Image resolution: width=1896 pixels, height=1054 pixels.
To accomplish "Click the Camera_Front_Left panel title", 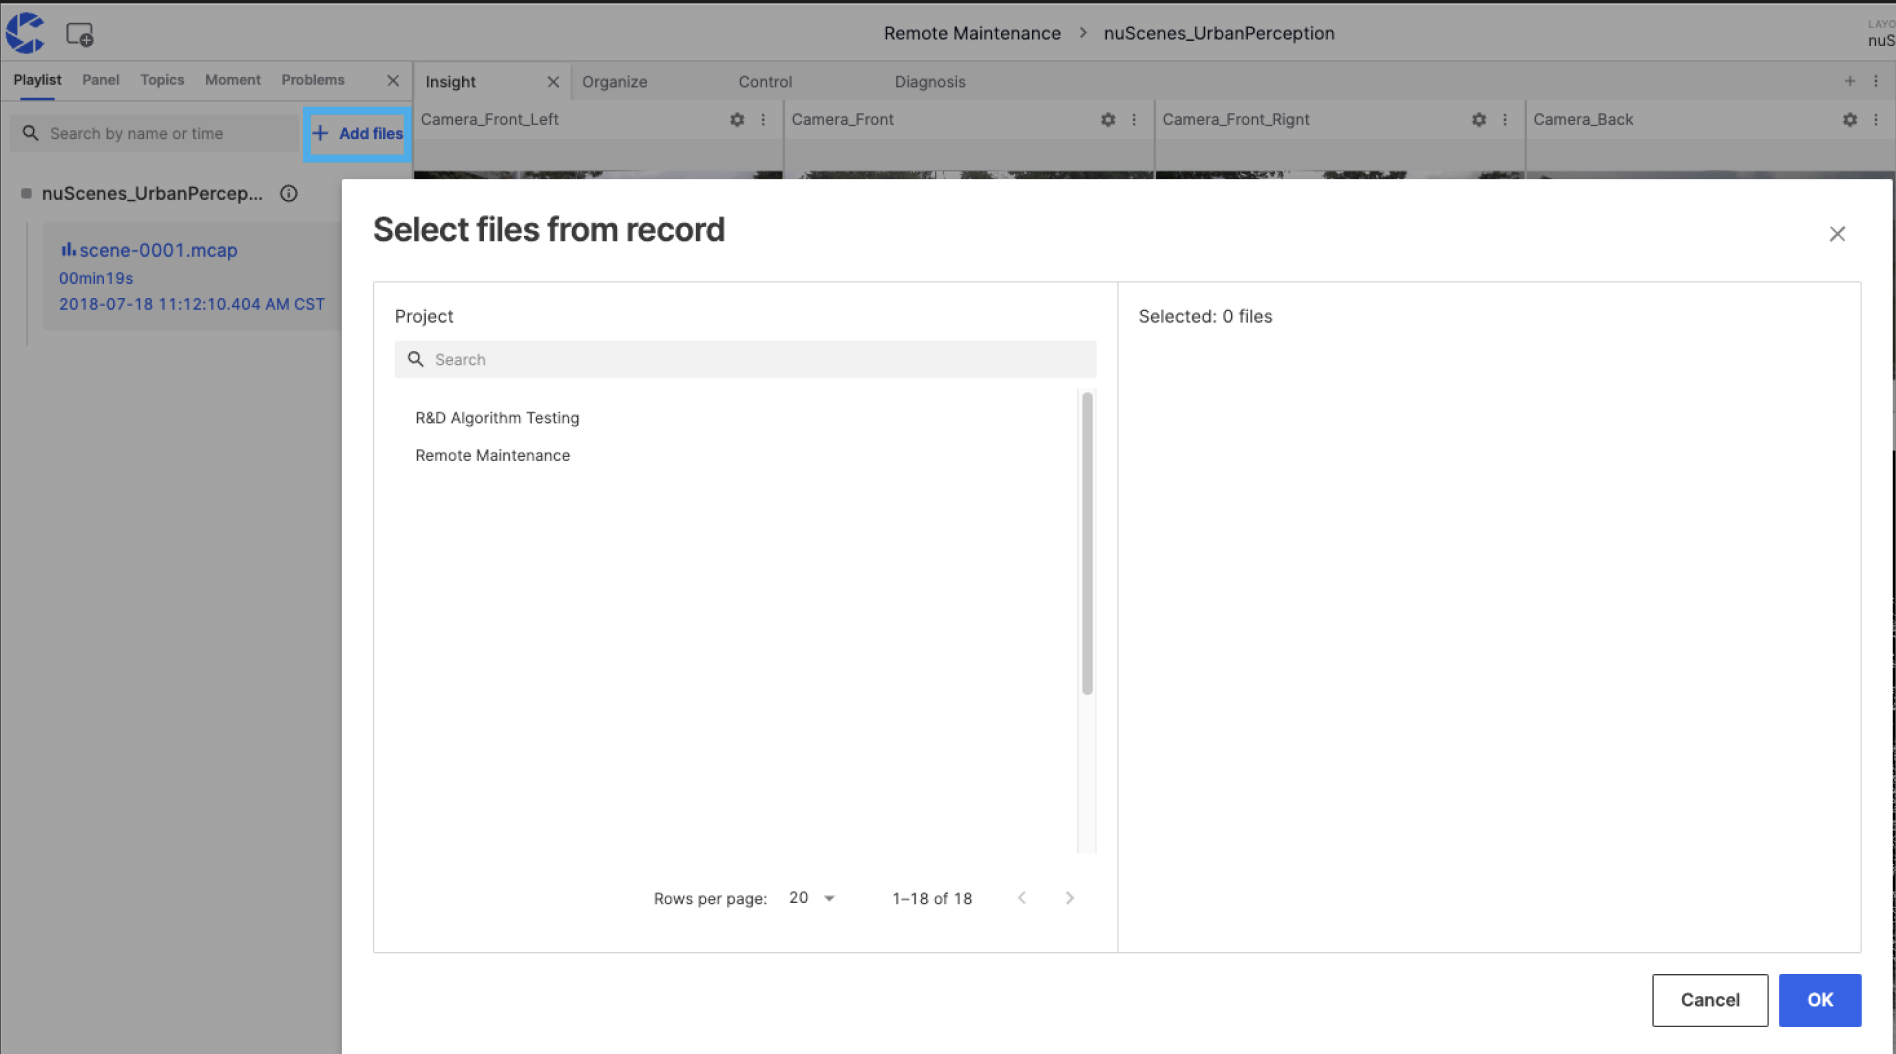I will coord(490,119).
